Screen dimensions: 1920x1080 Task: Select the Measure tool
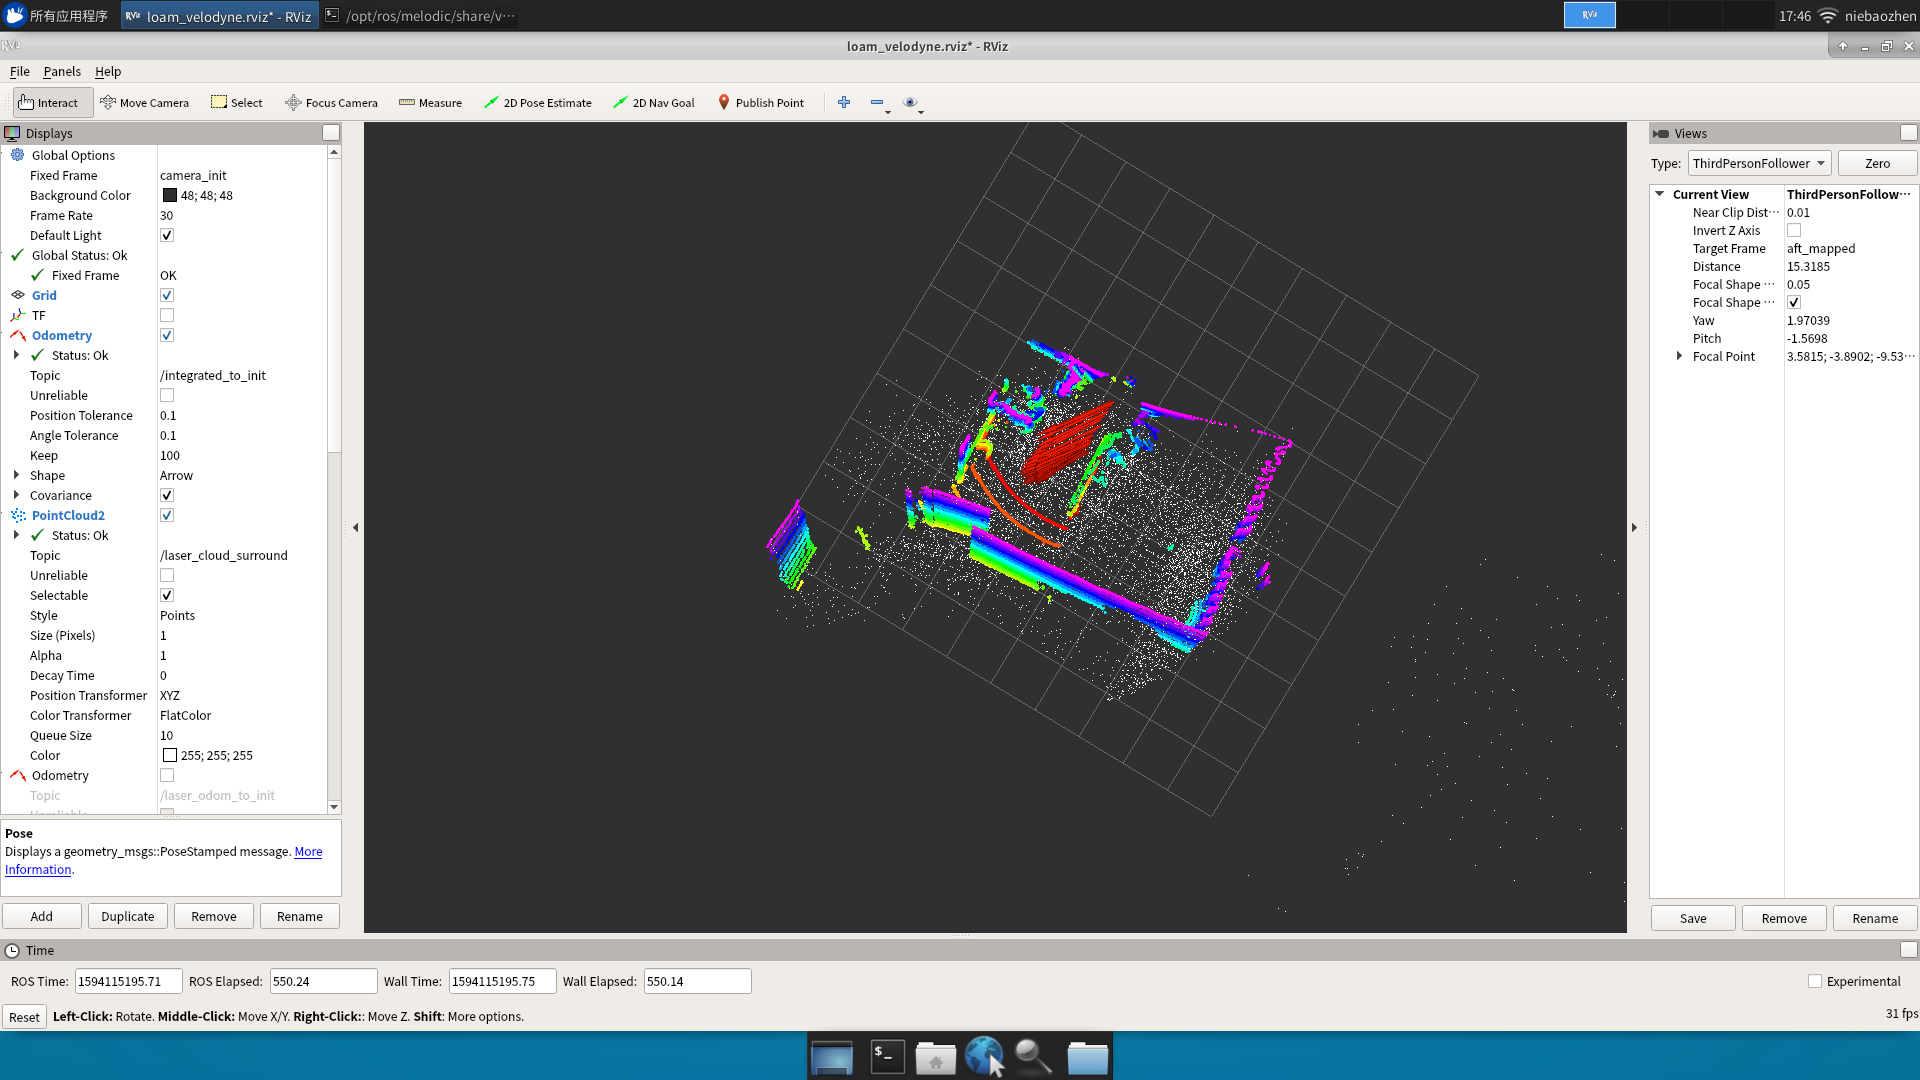coord(430,102)
